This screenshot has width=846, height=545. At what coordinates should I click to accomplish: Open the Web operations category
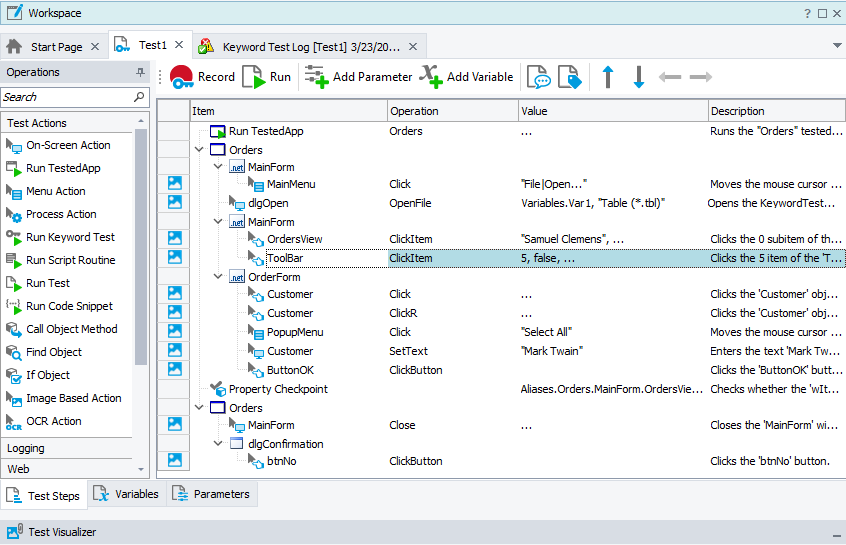[x=18, y=468]
